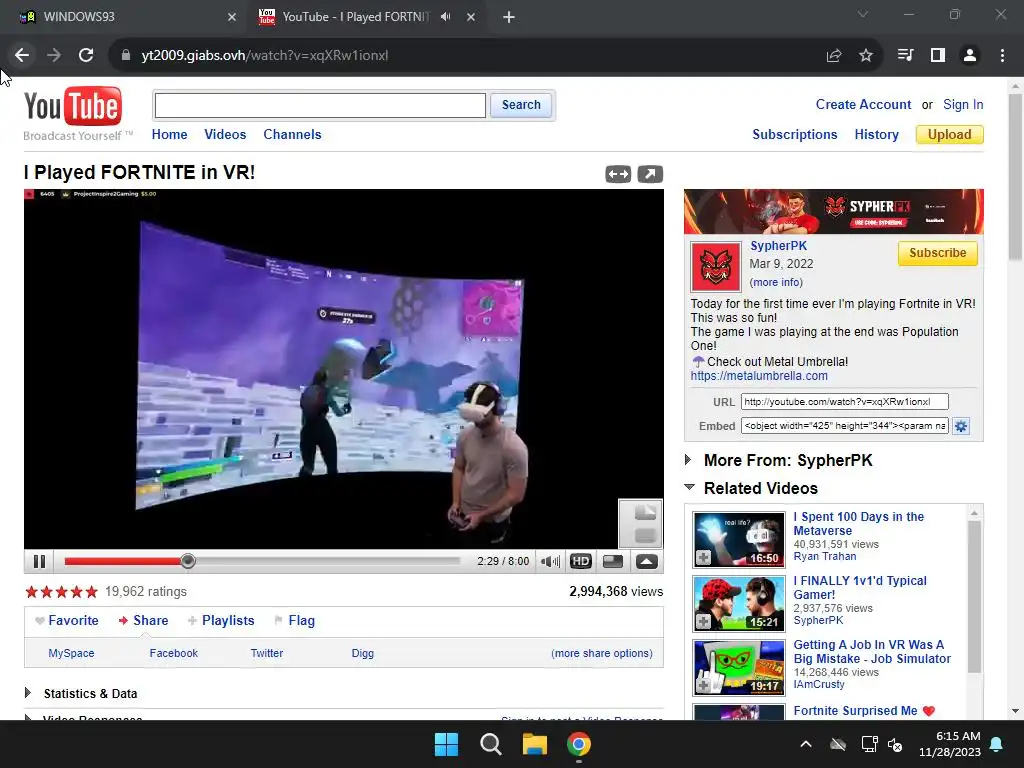This screenshot has width=1024, height=768.
Task: Open the Channels tab
Action: (292, 135)
